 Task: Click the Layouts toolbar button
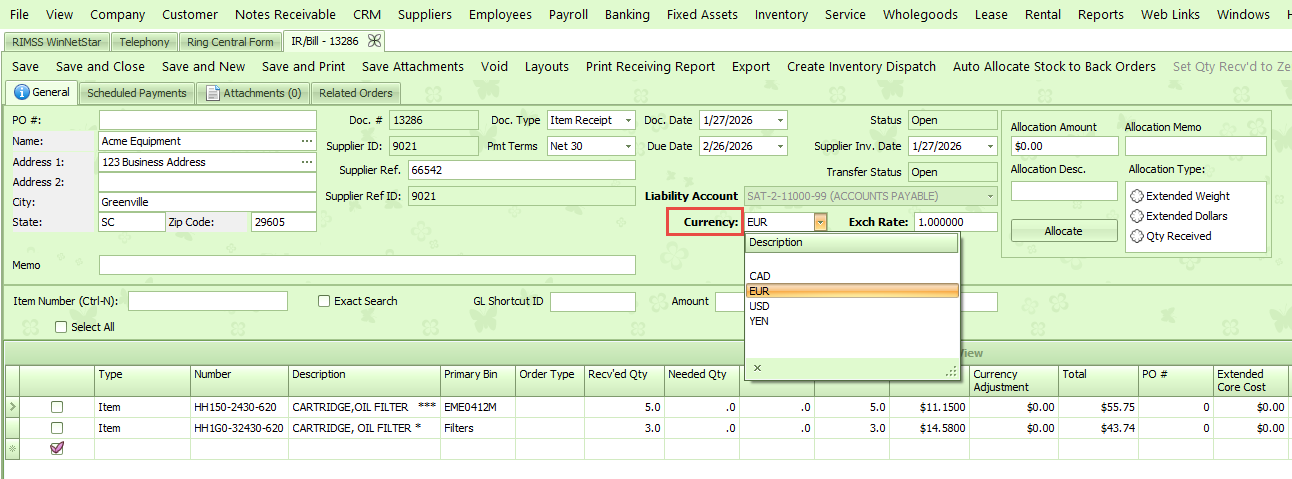pyautogui.click(x=547, y=67)
